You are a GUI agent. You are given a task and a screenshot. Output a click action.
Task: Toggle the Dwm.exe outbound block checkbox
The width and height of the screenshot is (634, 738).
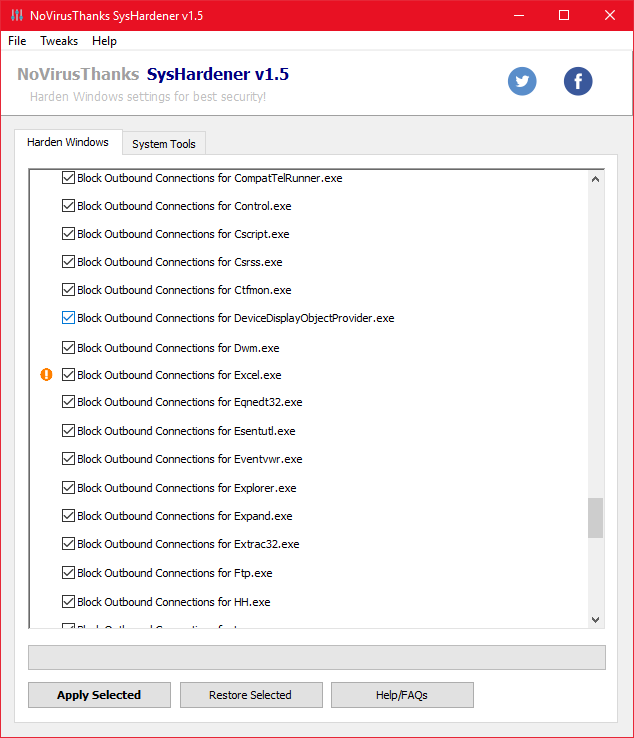coord(68,348)
